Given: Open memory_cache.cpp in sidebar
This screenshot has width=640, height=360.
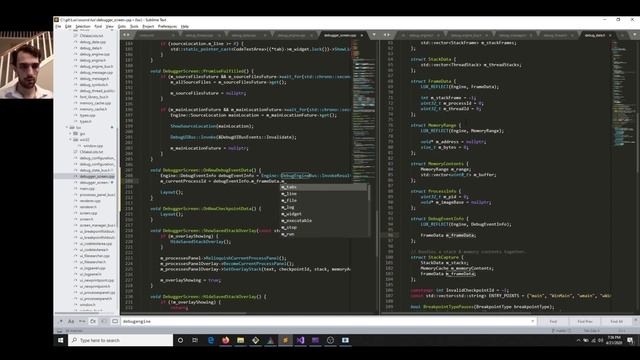Looking at the screenshot, I should 95,103.
